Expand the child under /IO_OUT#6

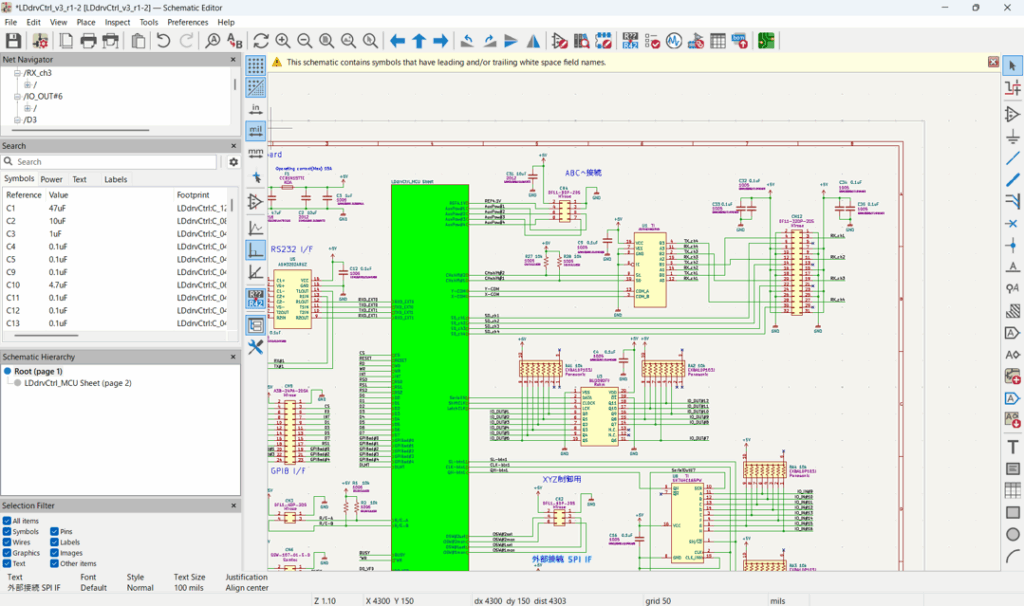point(27,108)
